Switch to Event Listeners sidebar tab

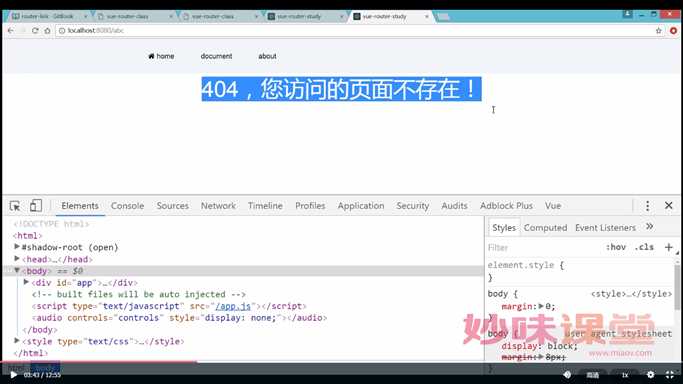tap(605, 228)
